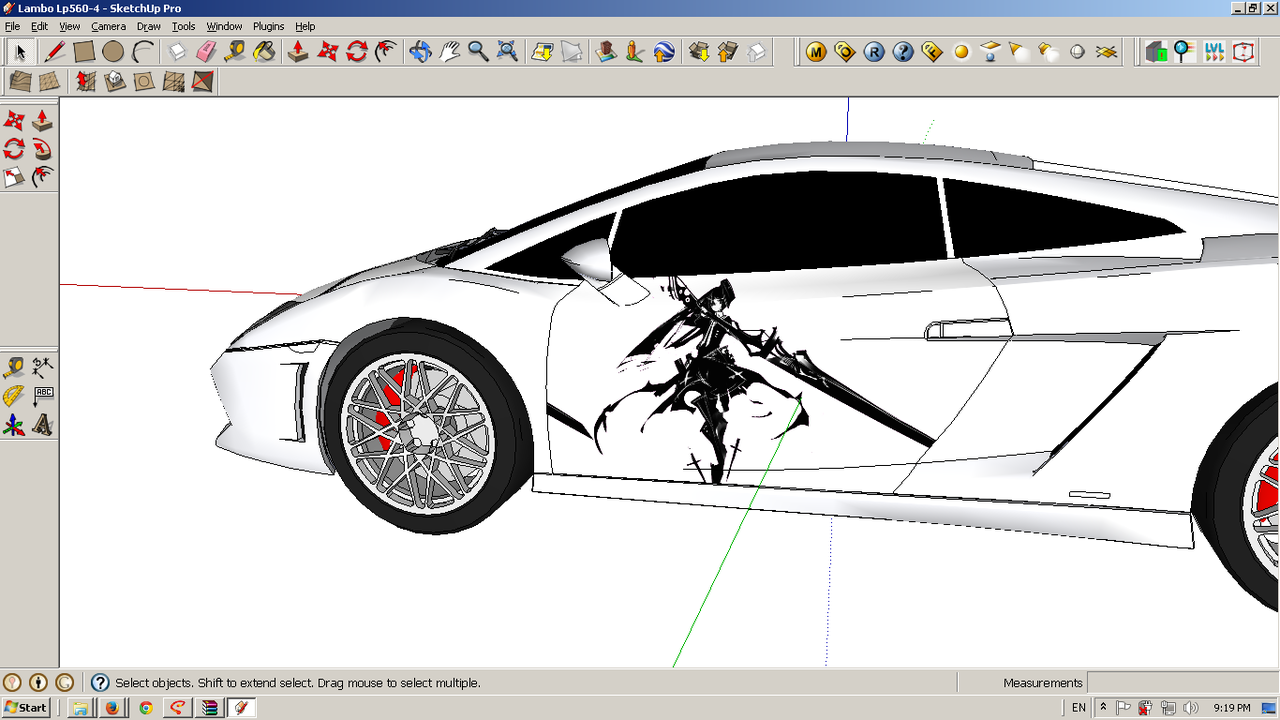Click the Windows Start button
Viewport: 1280px width, 720px height.
(x=26, y=707)
